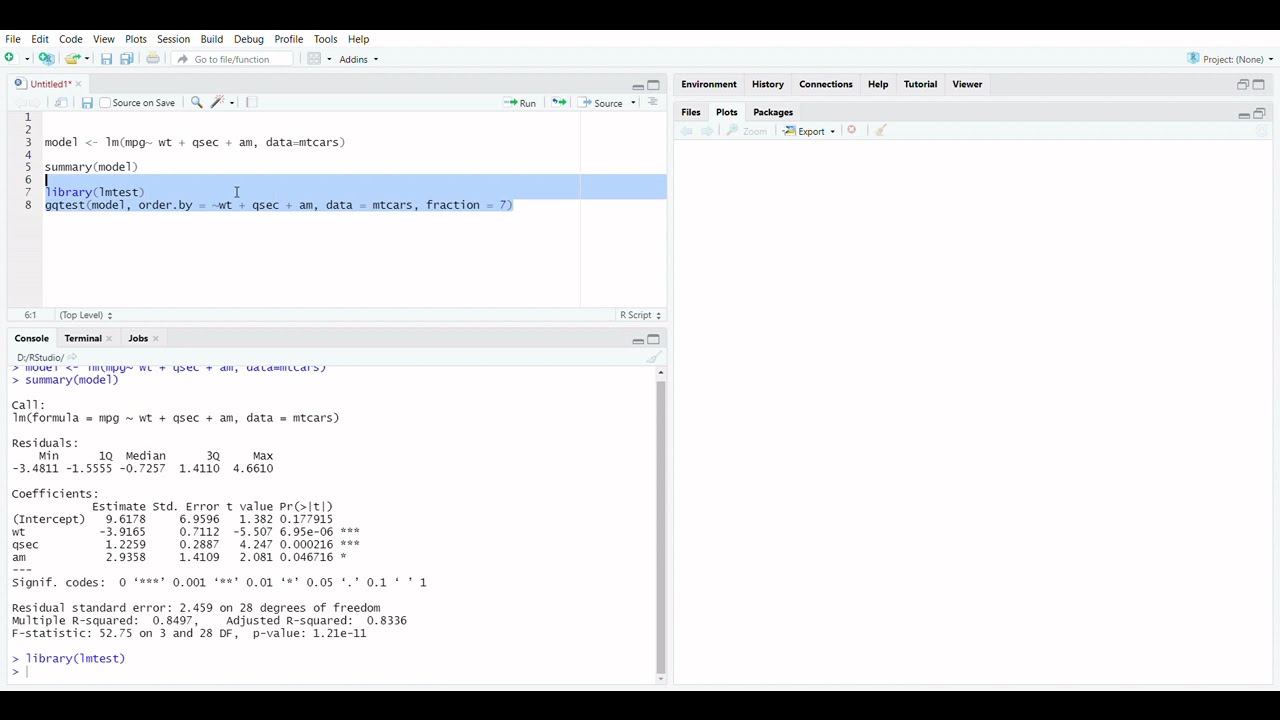1280x720 pixels.
Task: Switch to the Console tab
Action: [32, 338]
